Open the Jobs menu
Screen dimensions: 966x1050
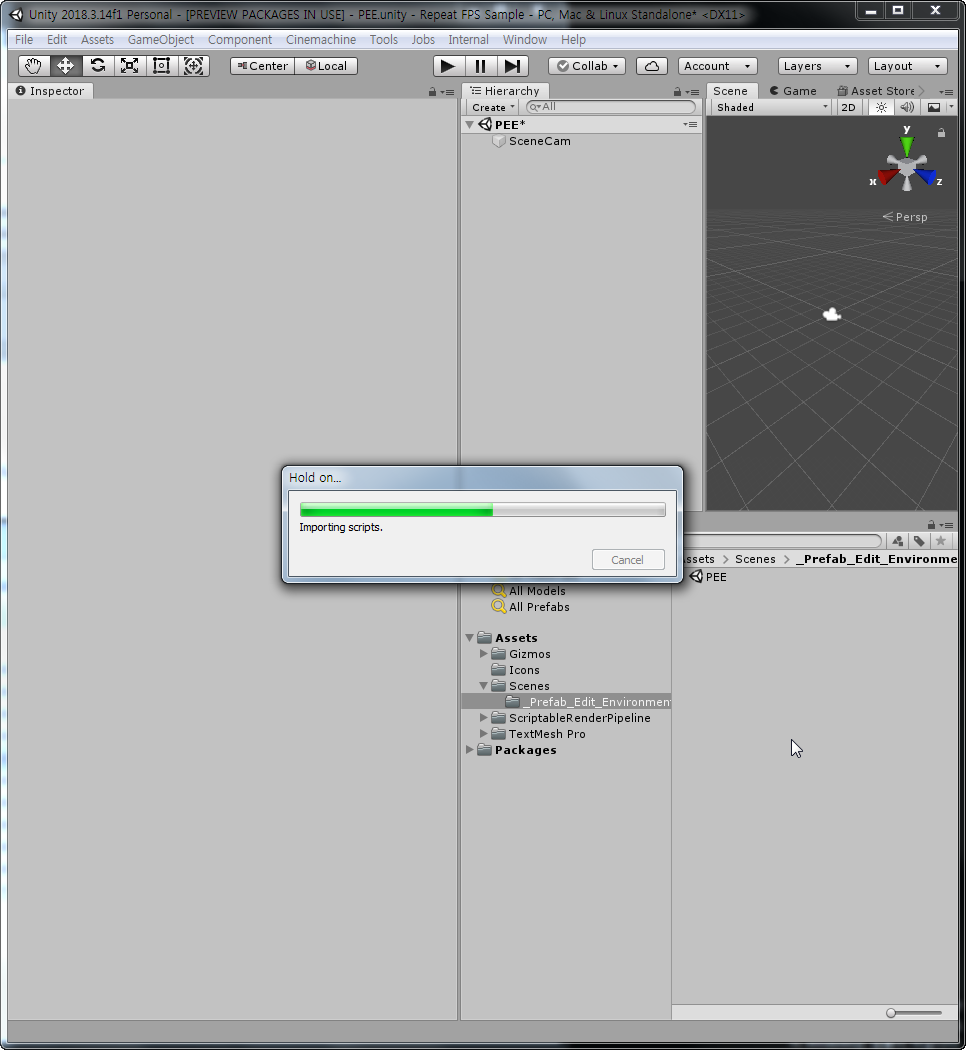[423, 40]
